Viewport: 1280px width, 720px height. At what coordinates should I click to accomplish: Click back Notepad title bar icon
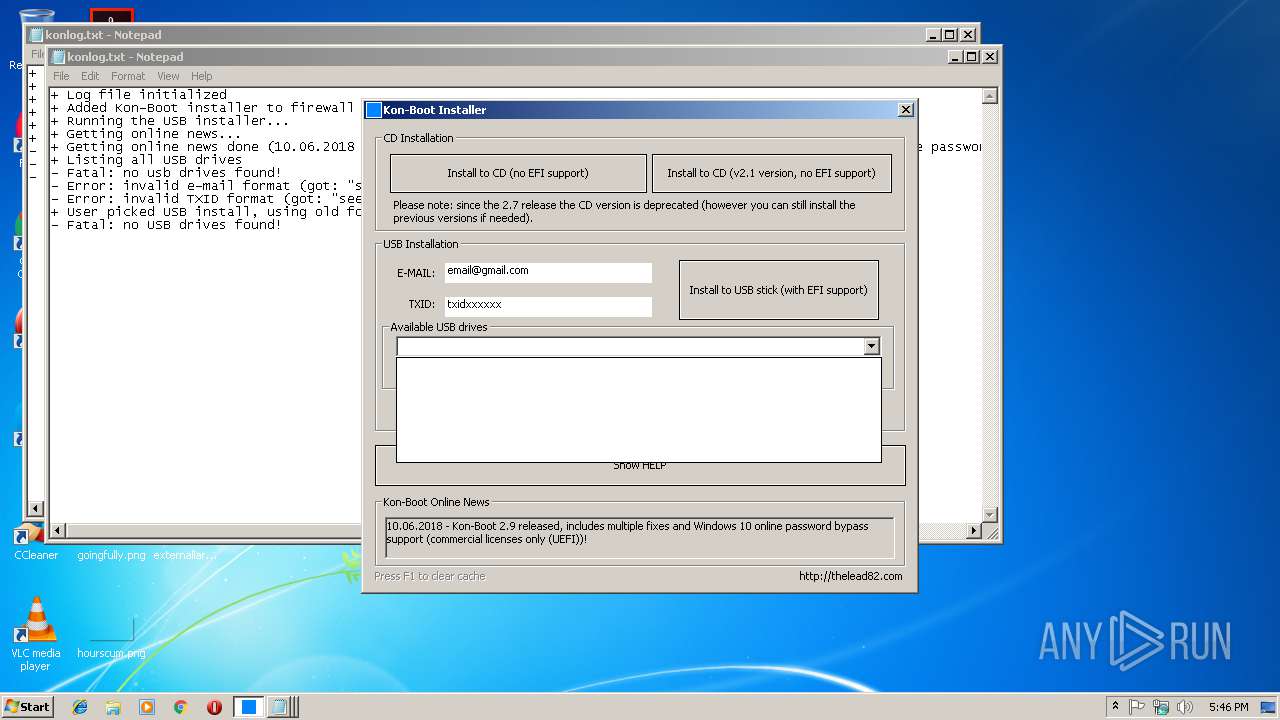(x=36, y=35)
